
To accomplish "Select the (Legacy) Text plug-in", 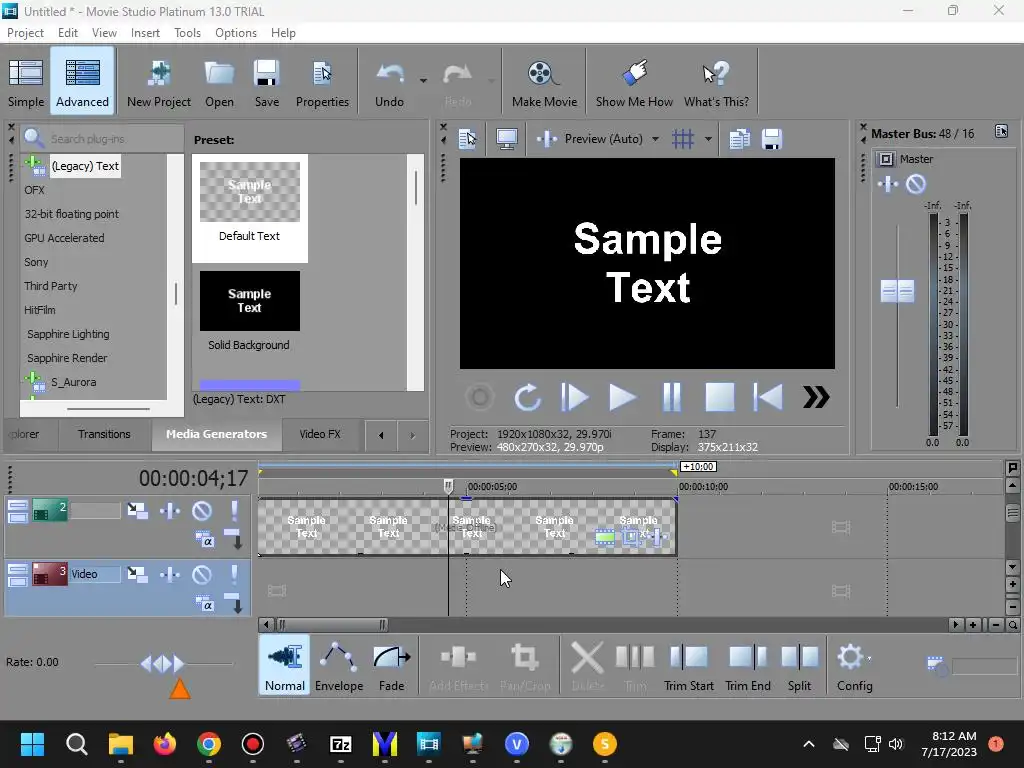I will point(85,166).
